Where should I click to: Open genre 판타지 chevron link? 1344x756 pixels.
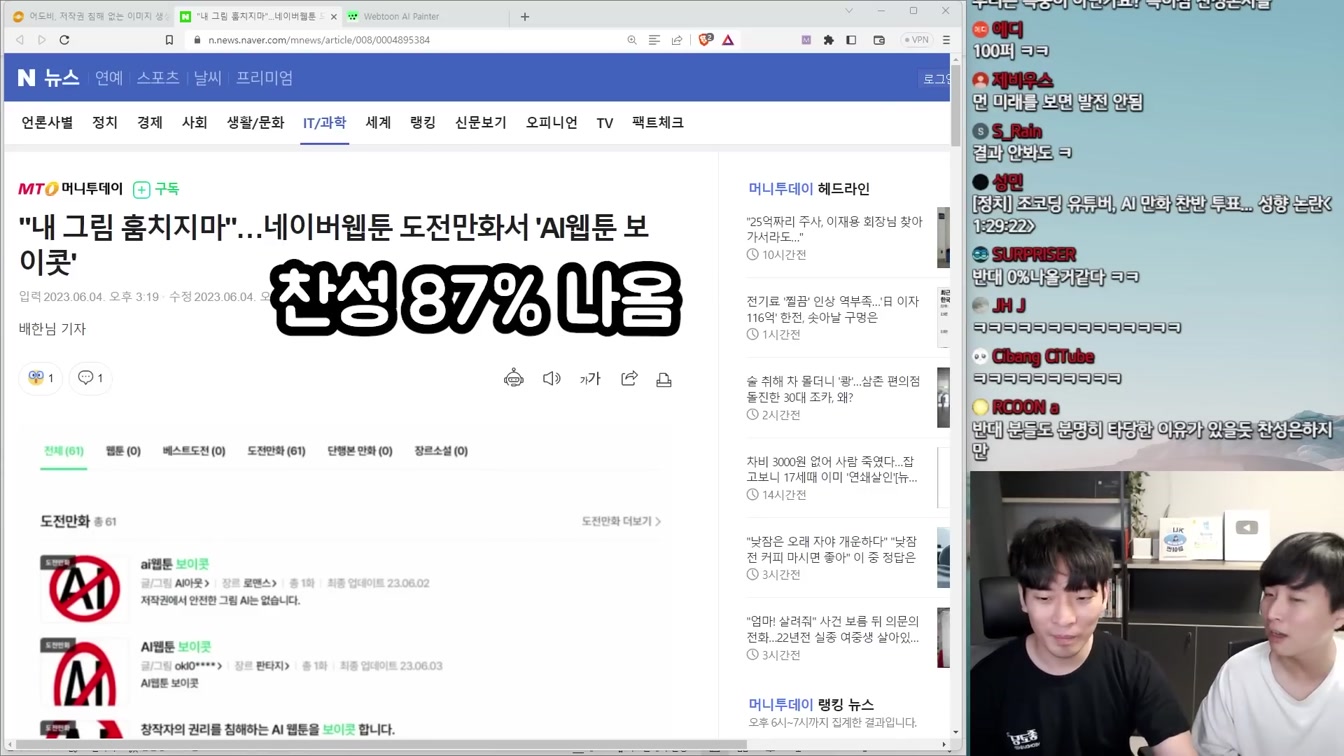click(273, 666)
